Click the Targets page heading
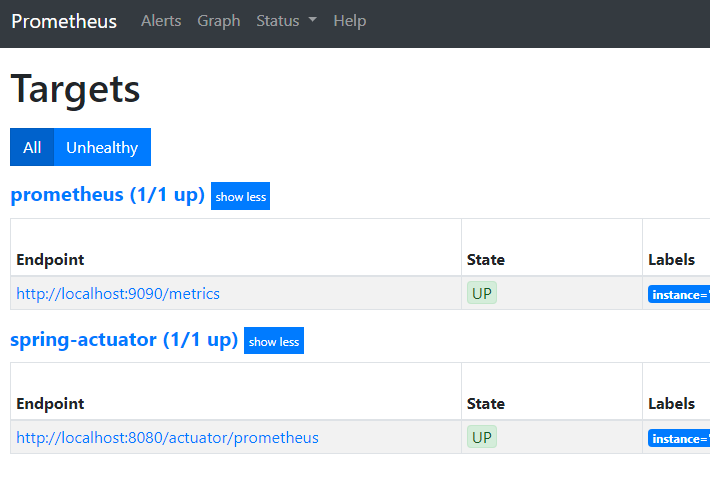 pyautogui.click(x=76, y=89)
